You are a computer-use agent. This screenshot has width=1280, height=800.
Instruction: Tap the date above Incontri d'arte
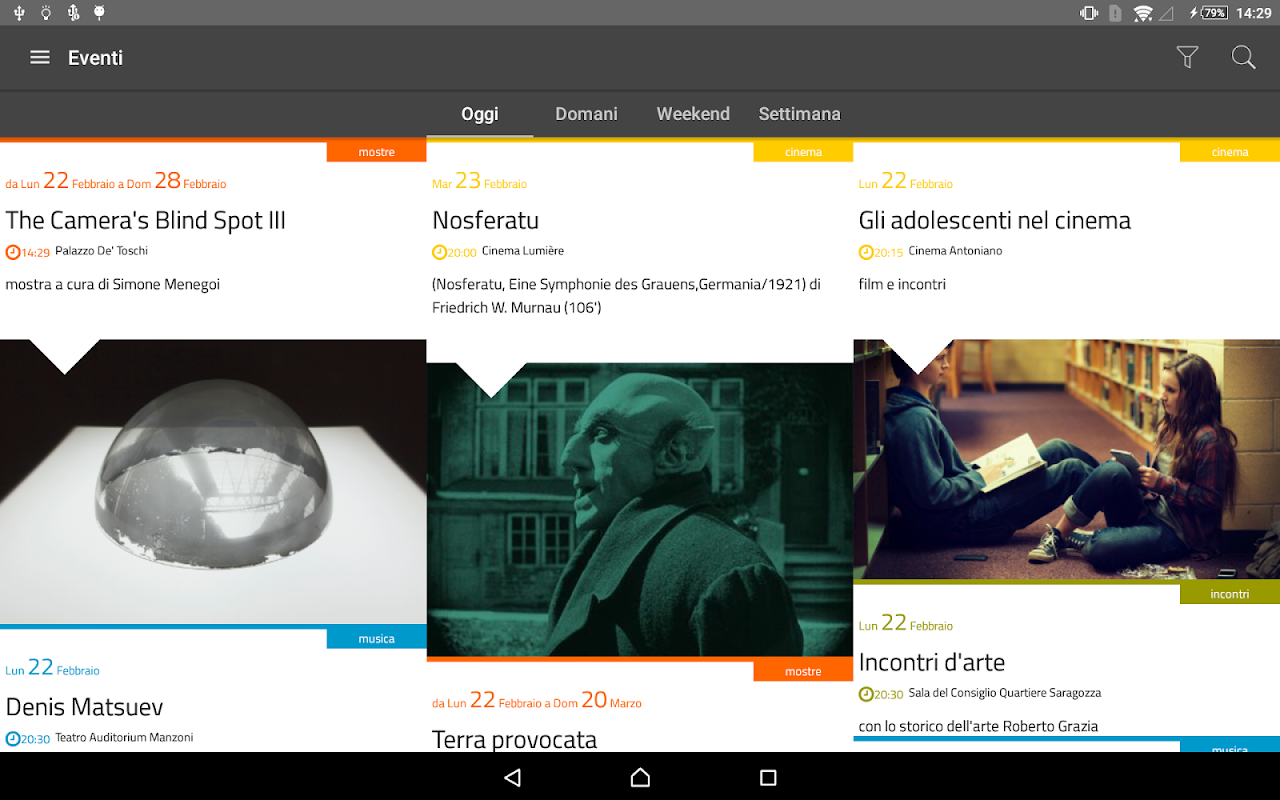(906, 623)
